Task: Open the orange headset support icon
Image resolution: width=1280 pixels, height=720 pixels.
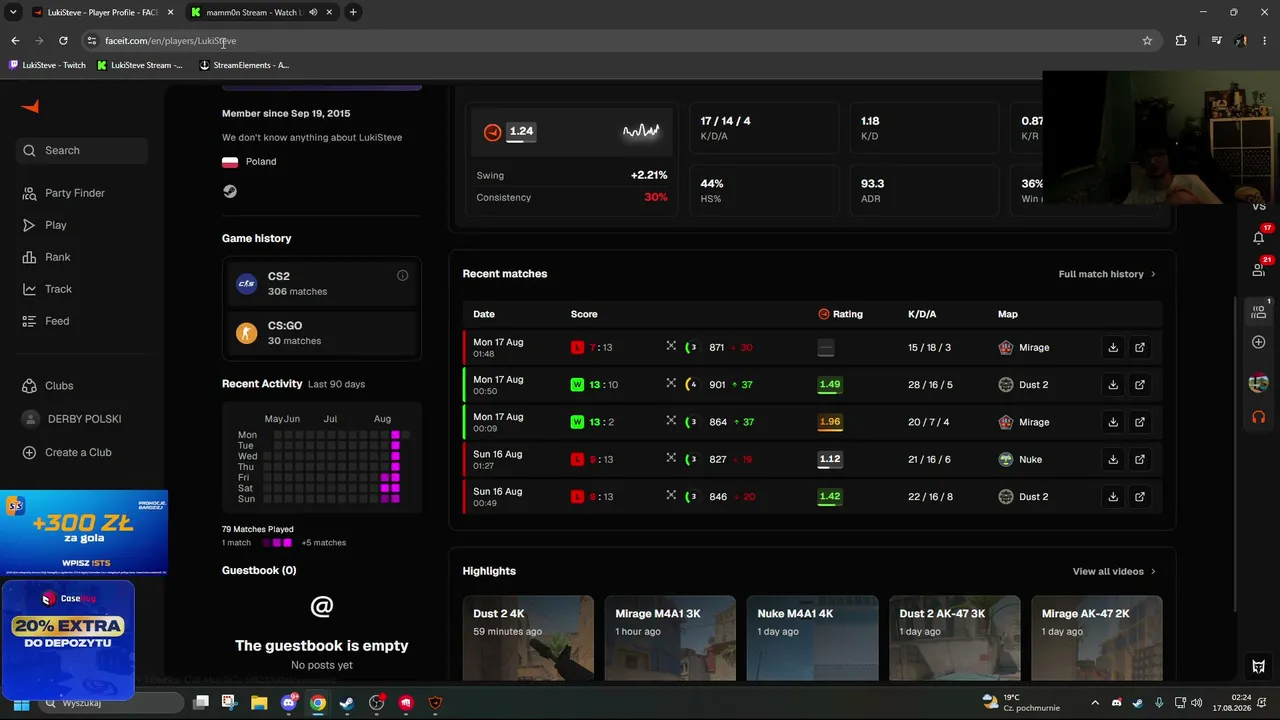Action: pyautogui.click(x=1258, y=417)
